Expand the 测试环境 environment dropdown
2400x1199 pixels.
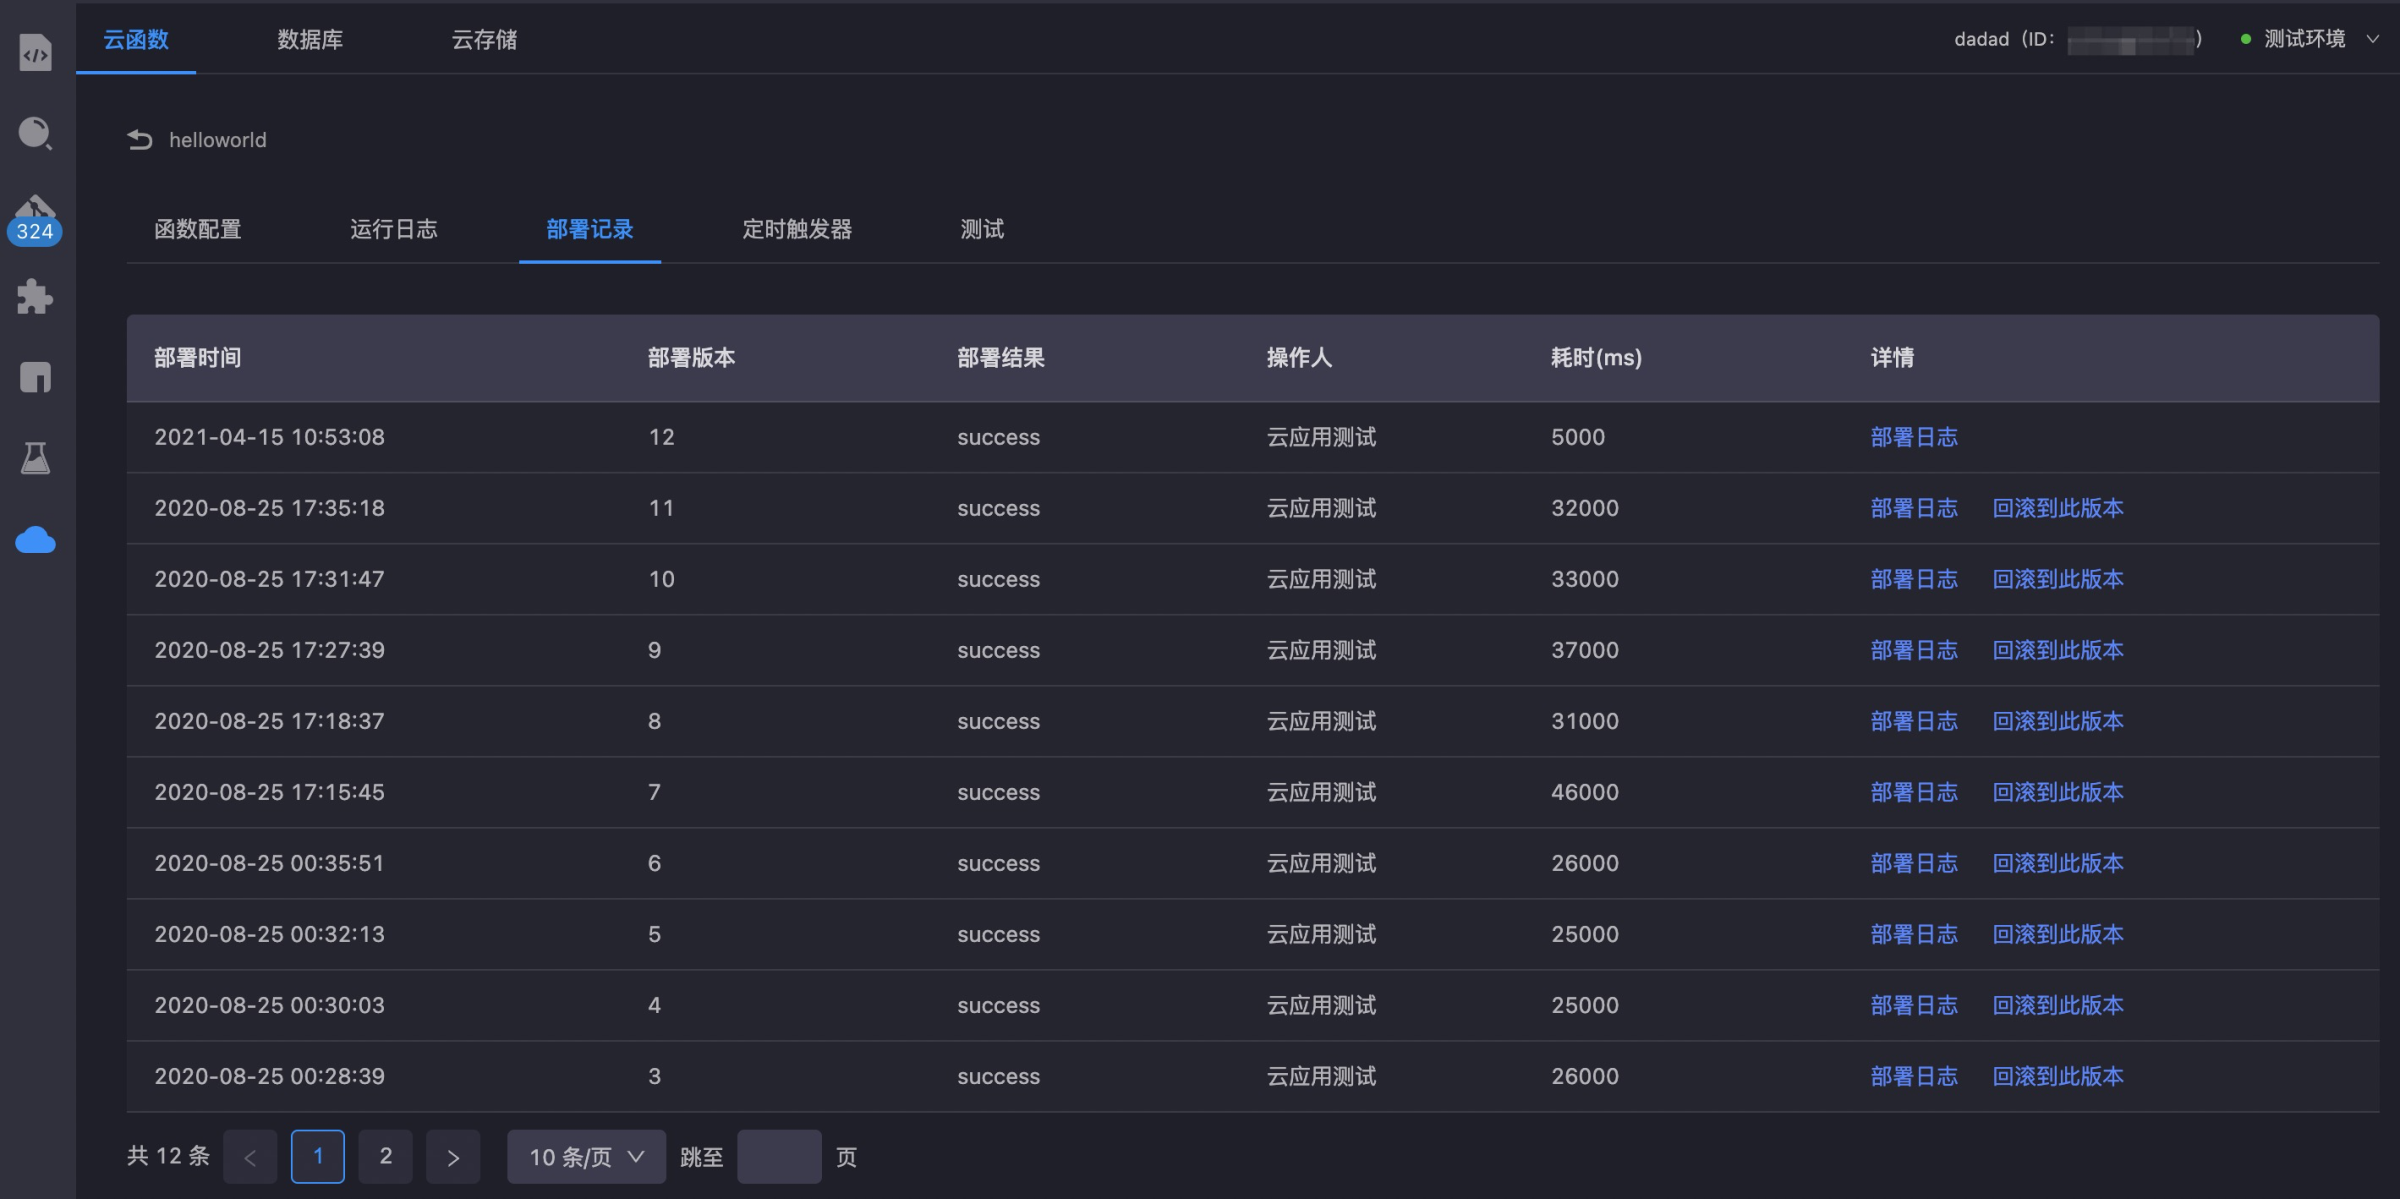(2310, 39)
